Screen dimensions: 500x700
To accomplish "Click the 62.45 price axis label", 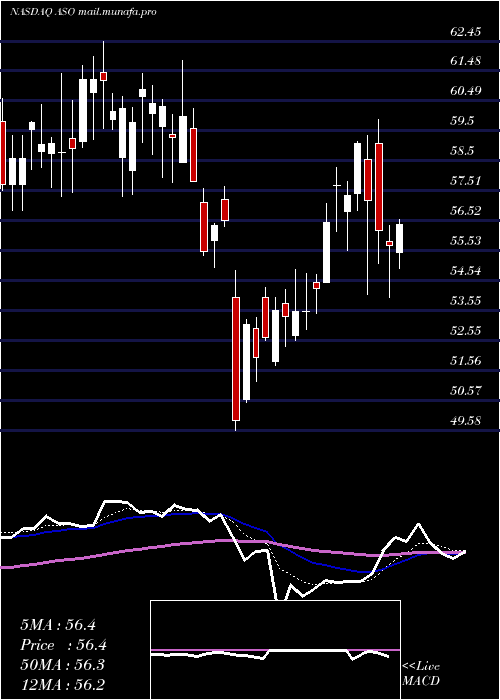I will 466,32.
